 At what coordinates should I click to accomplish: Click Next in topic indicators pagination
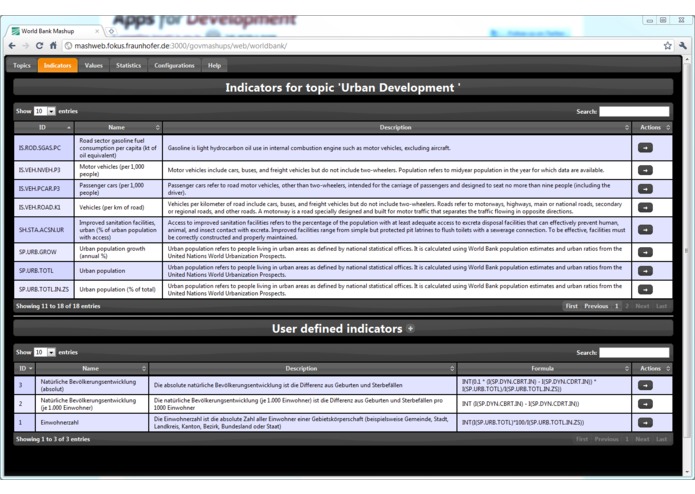[642, 306]
